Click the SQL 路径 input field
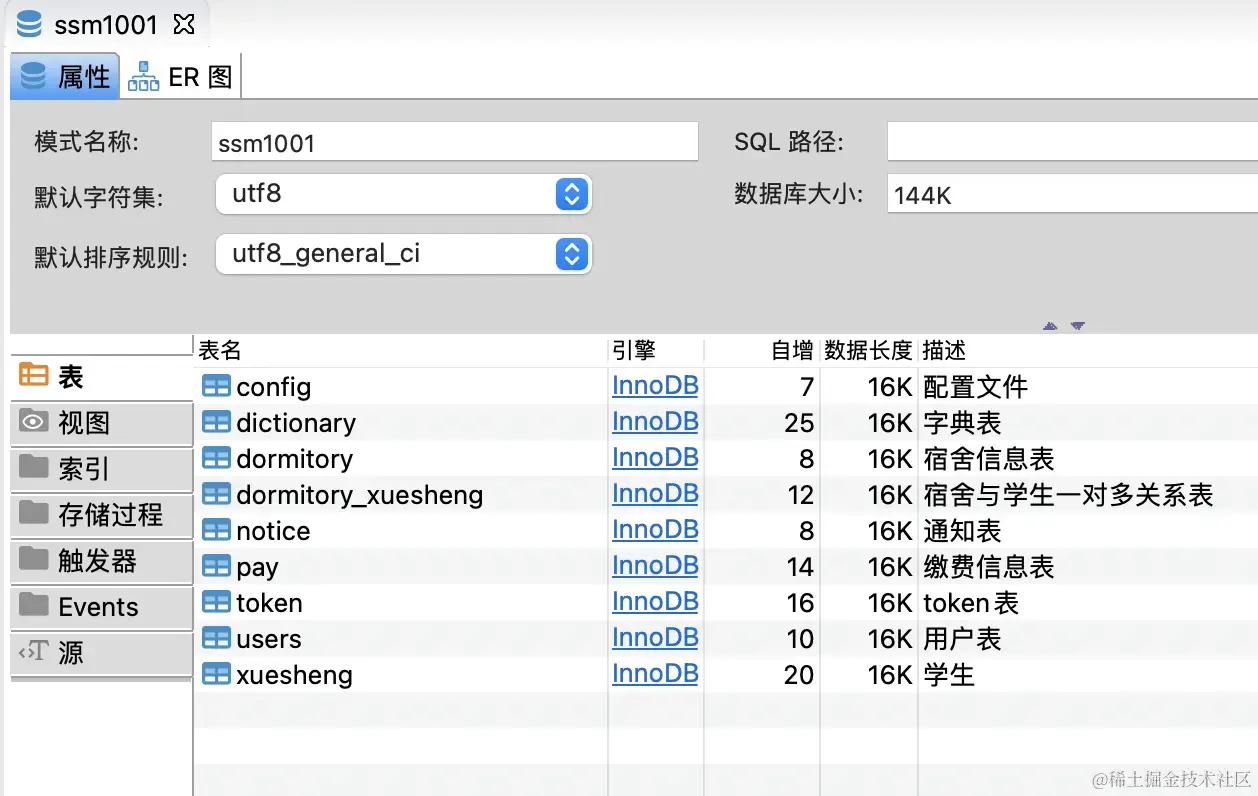This screenshot has height=796, width=1258. pos(1072,142)
